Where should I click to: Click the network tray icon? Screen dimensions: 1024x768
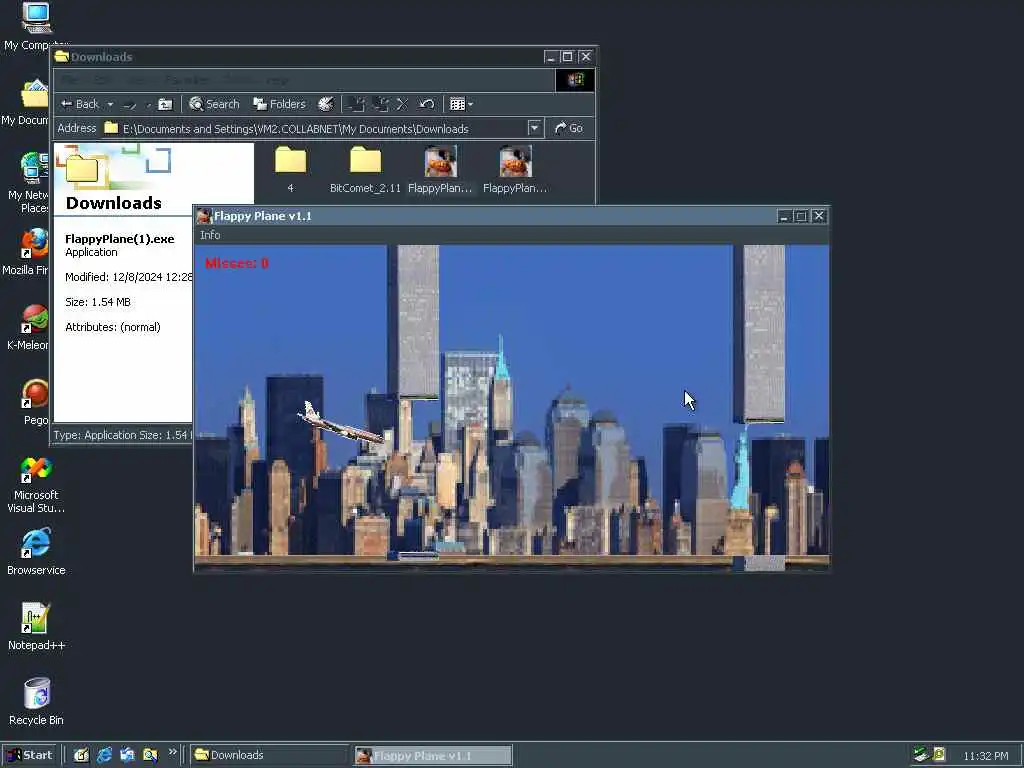921,754
